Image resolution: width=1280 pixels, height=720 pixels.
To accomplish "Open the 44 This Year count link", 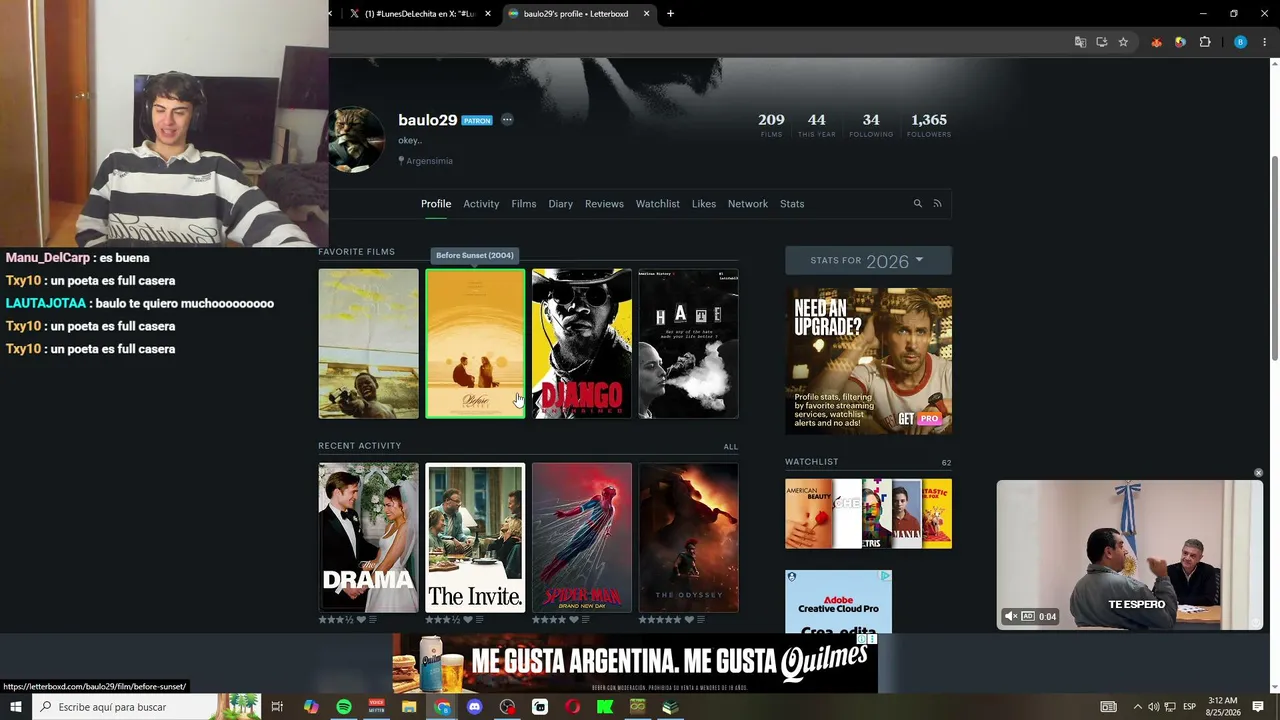I will [817, 125].
